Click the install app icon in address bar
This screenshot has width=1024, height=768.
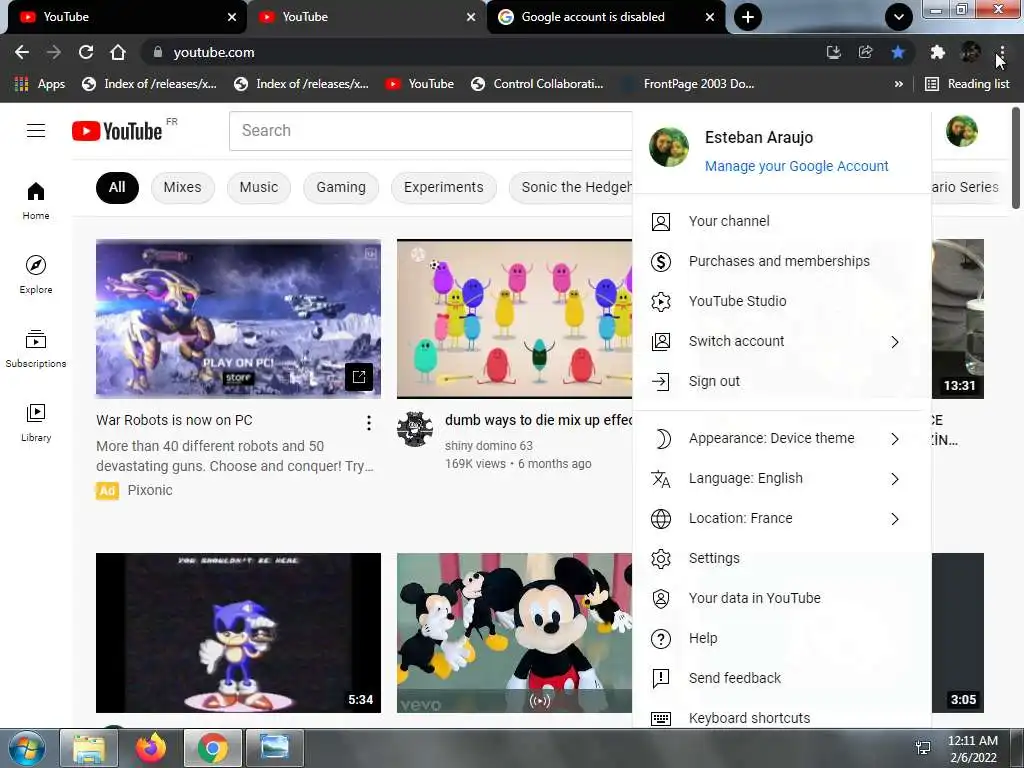coord(833,52)
